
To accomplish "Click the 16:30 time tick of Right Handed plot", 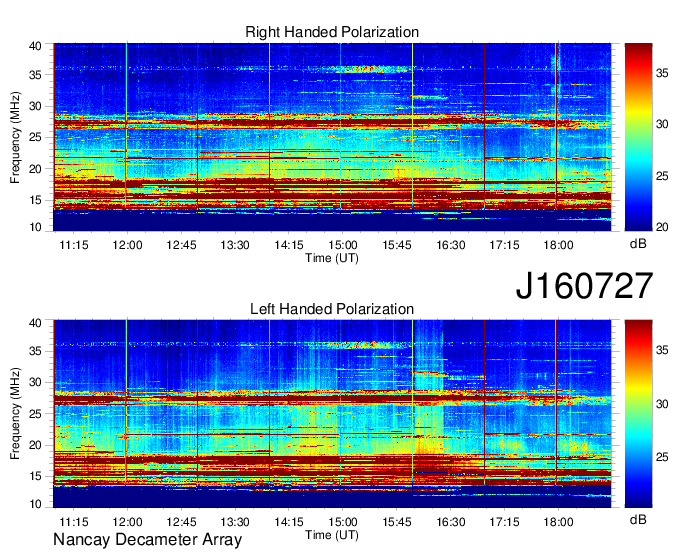I will (x=451, y=245).
